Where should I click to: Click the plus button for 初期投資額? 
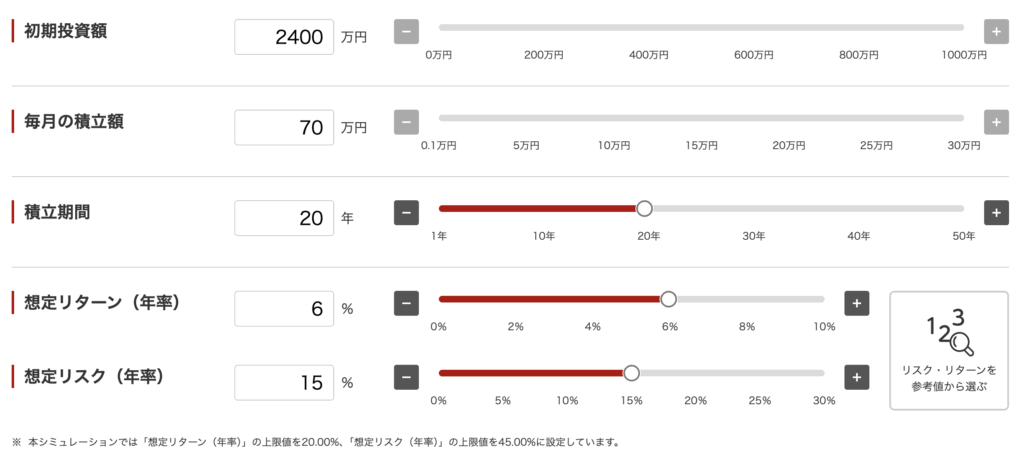pyautogui.click(x=996, y=32)
